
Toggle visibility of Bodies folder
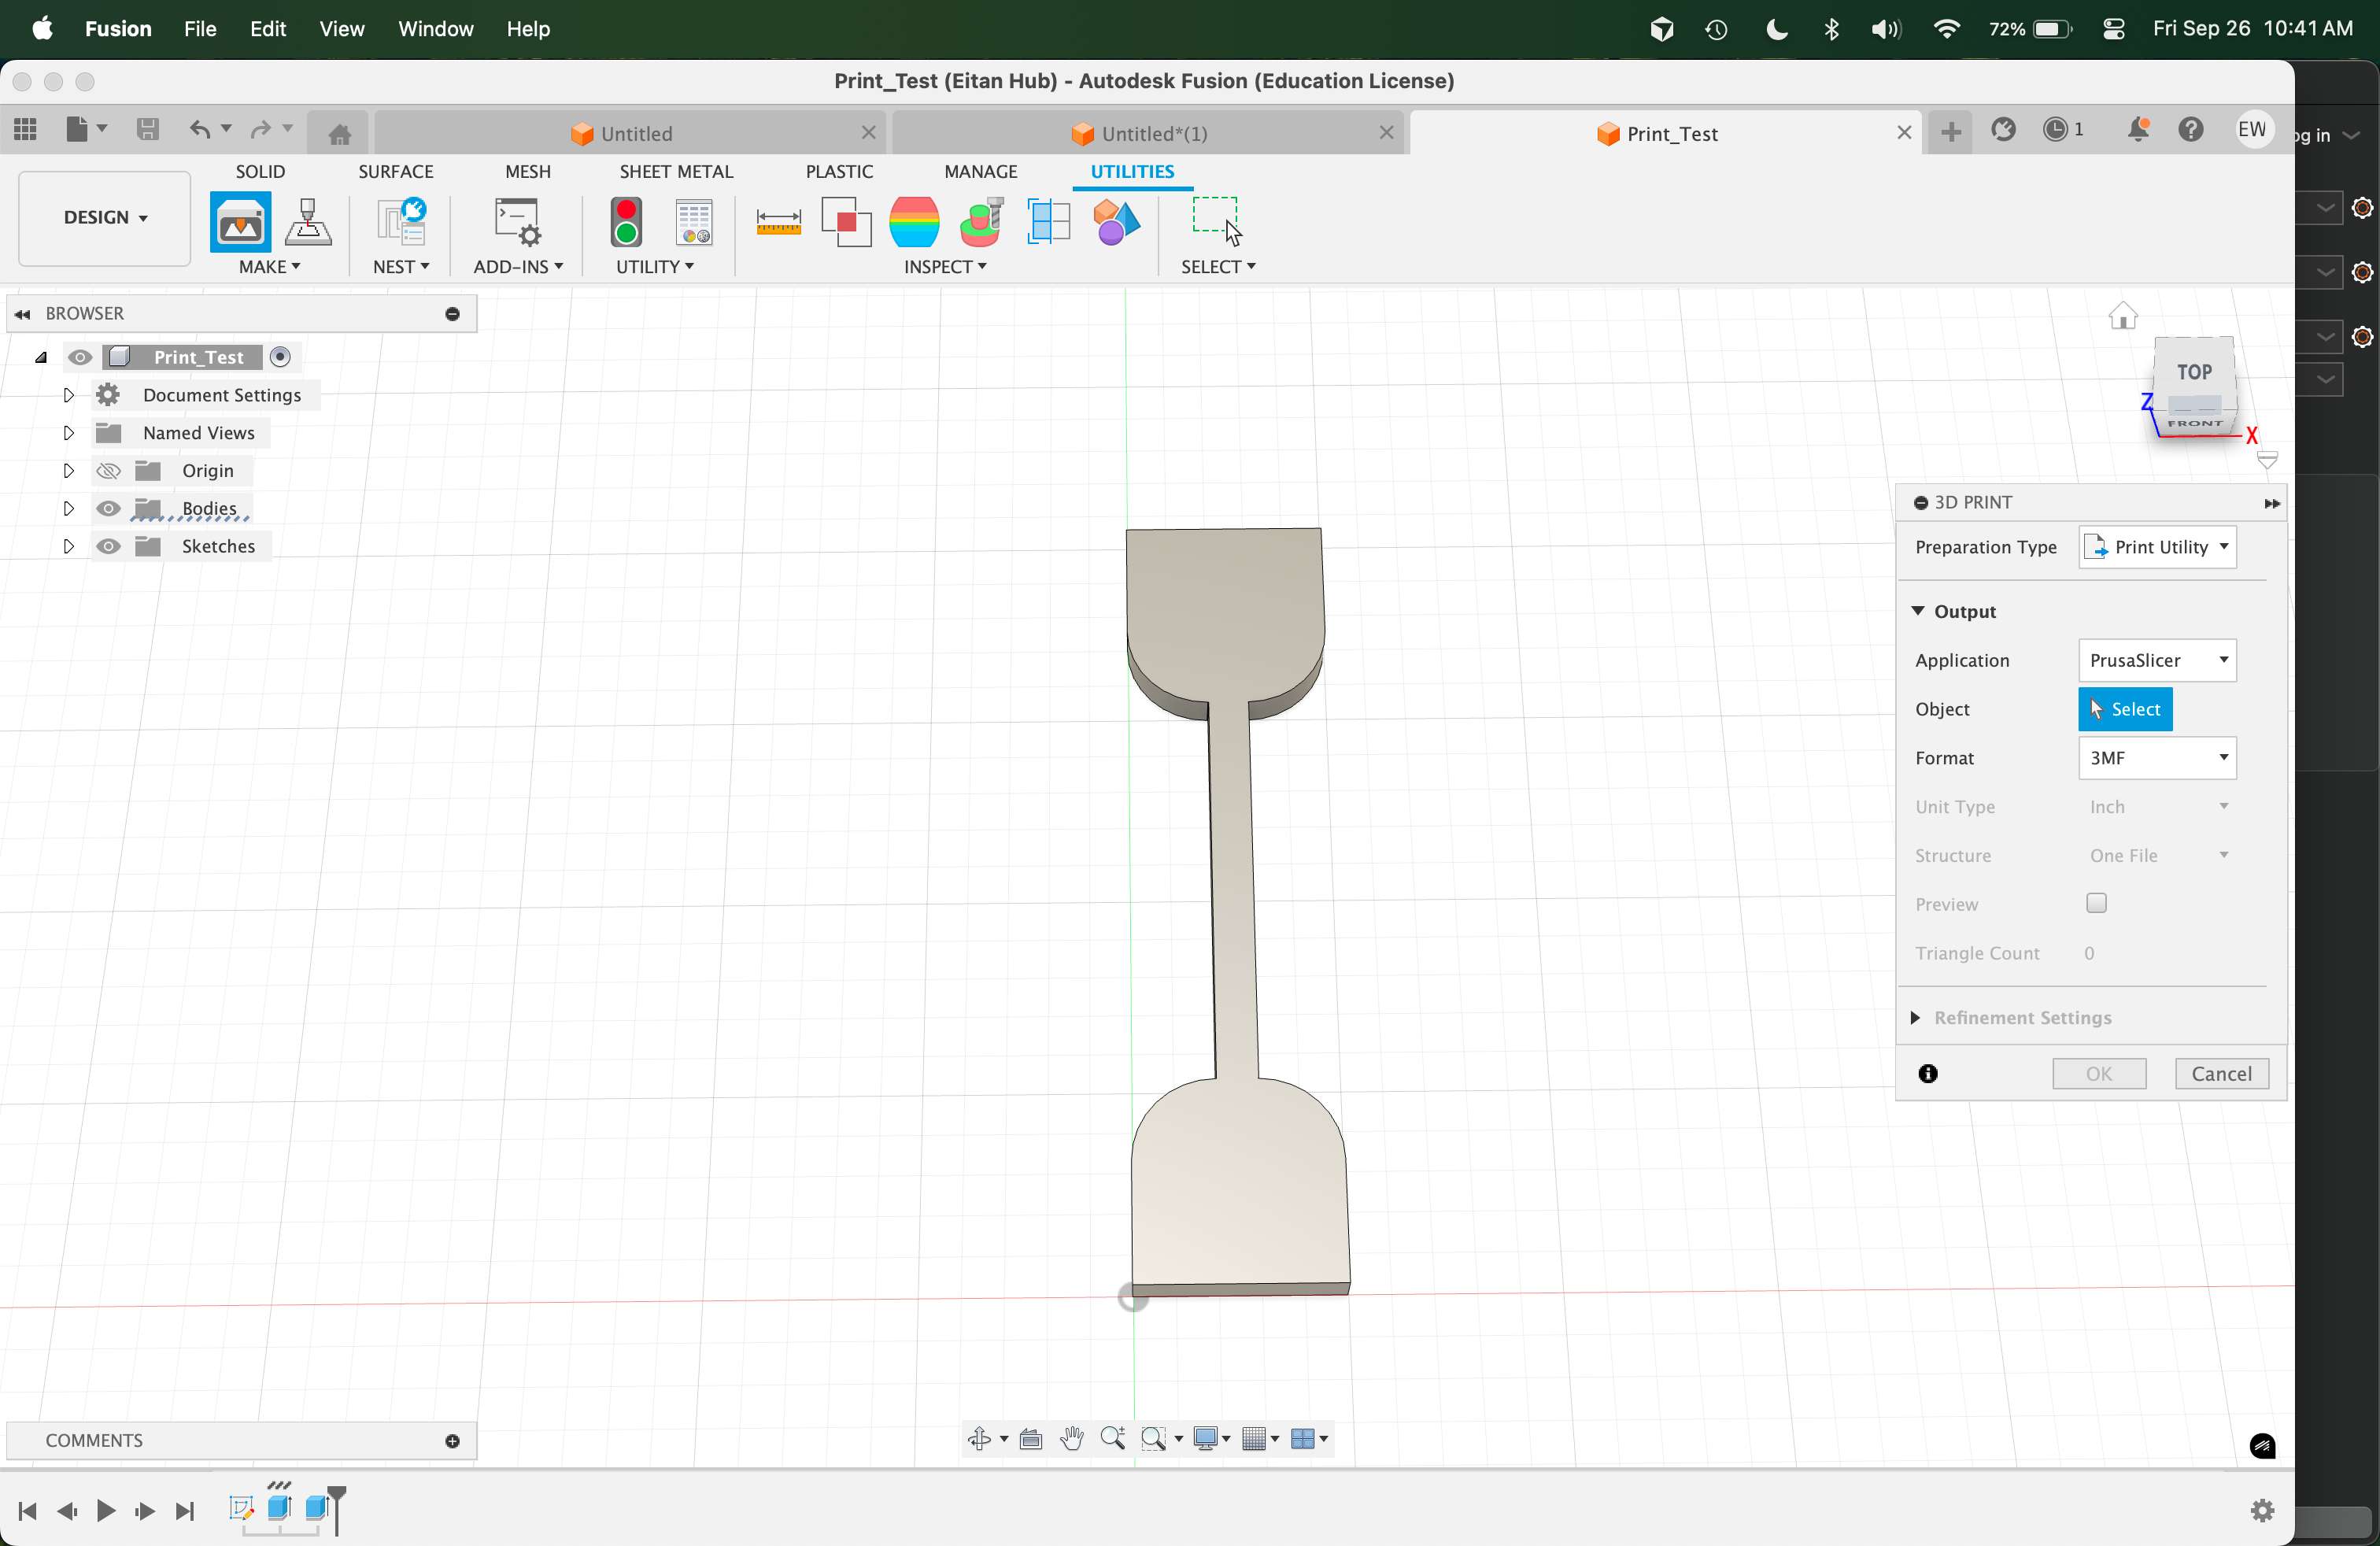click(x=108, y=508)
